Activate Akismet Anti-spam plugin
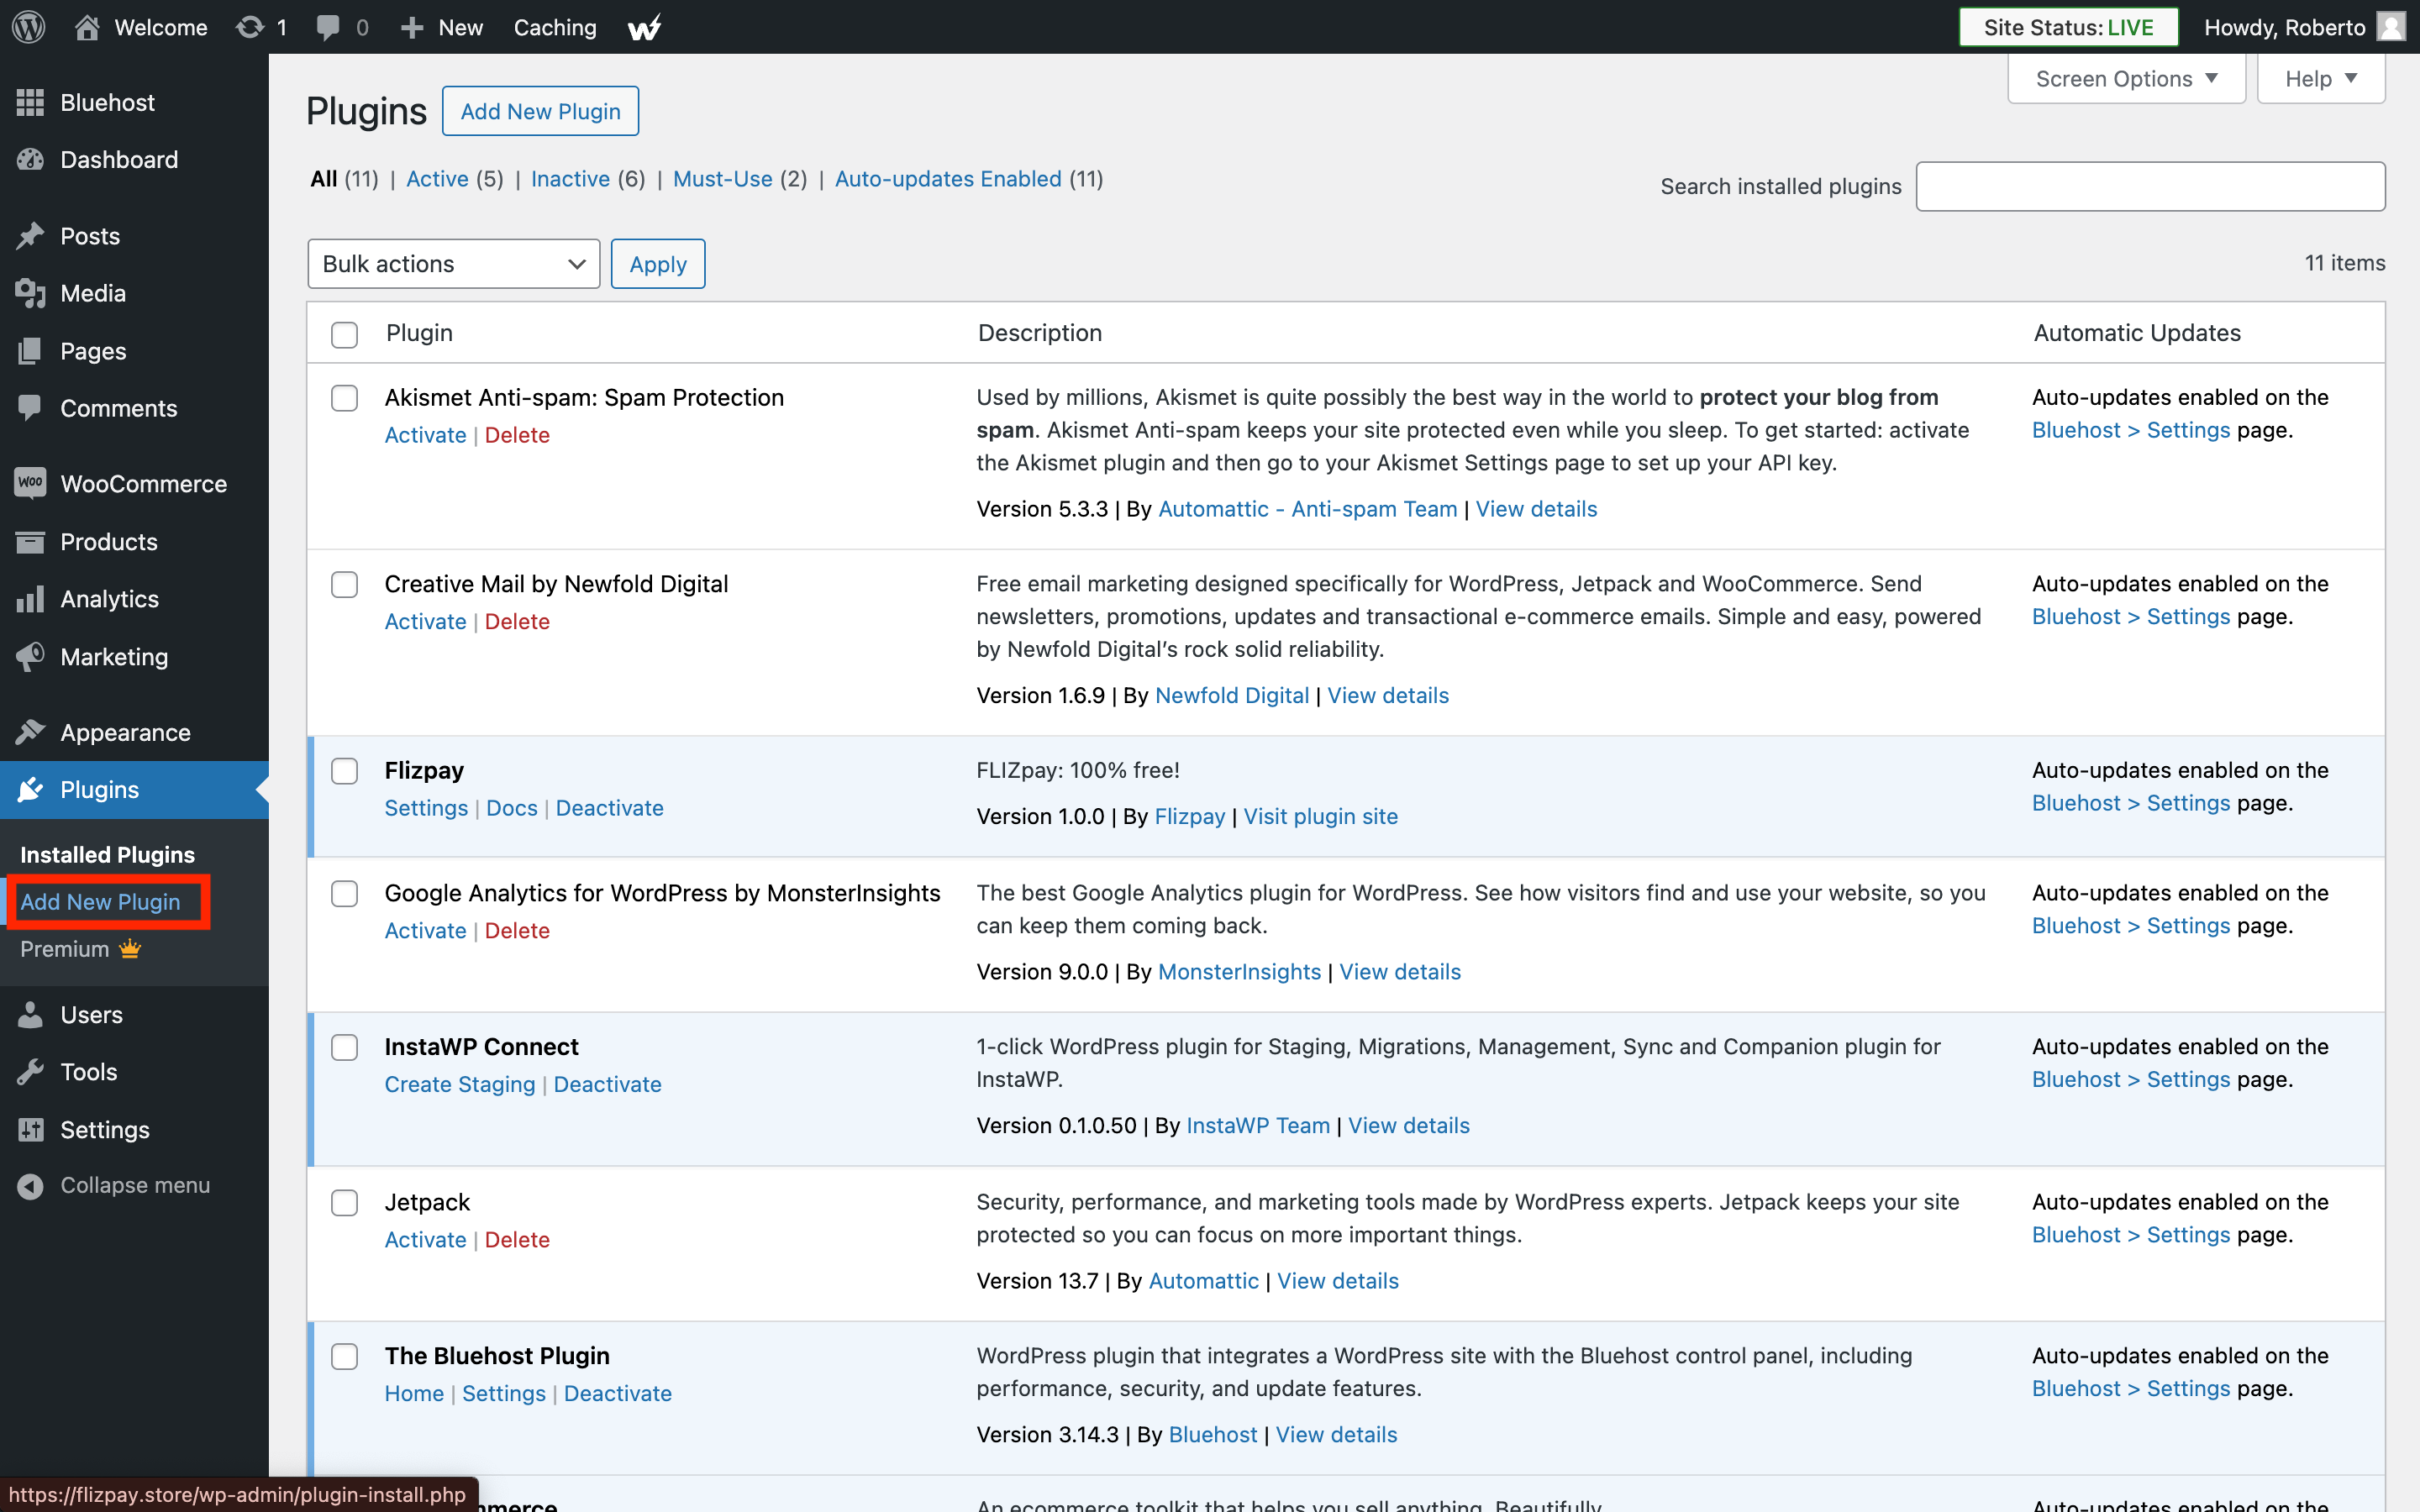Screen dimensions: 2420x1512 pyautogui.click(x=425, y=435)
